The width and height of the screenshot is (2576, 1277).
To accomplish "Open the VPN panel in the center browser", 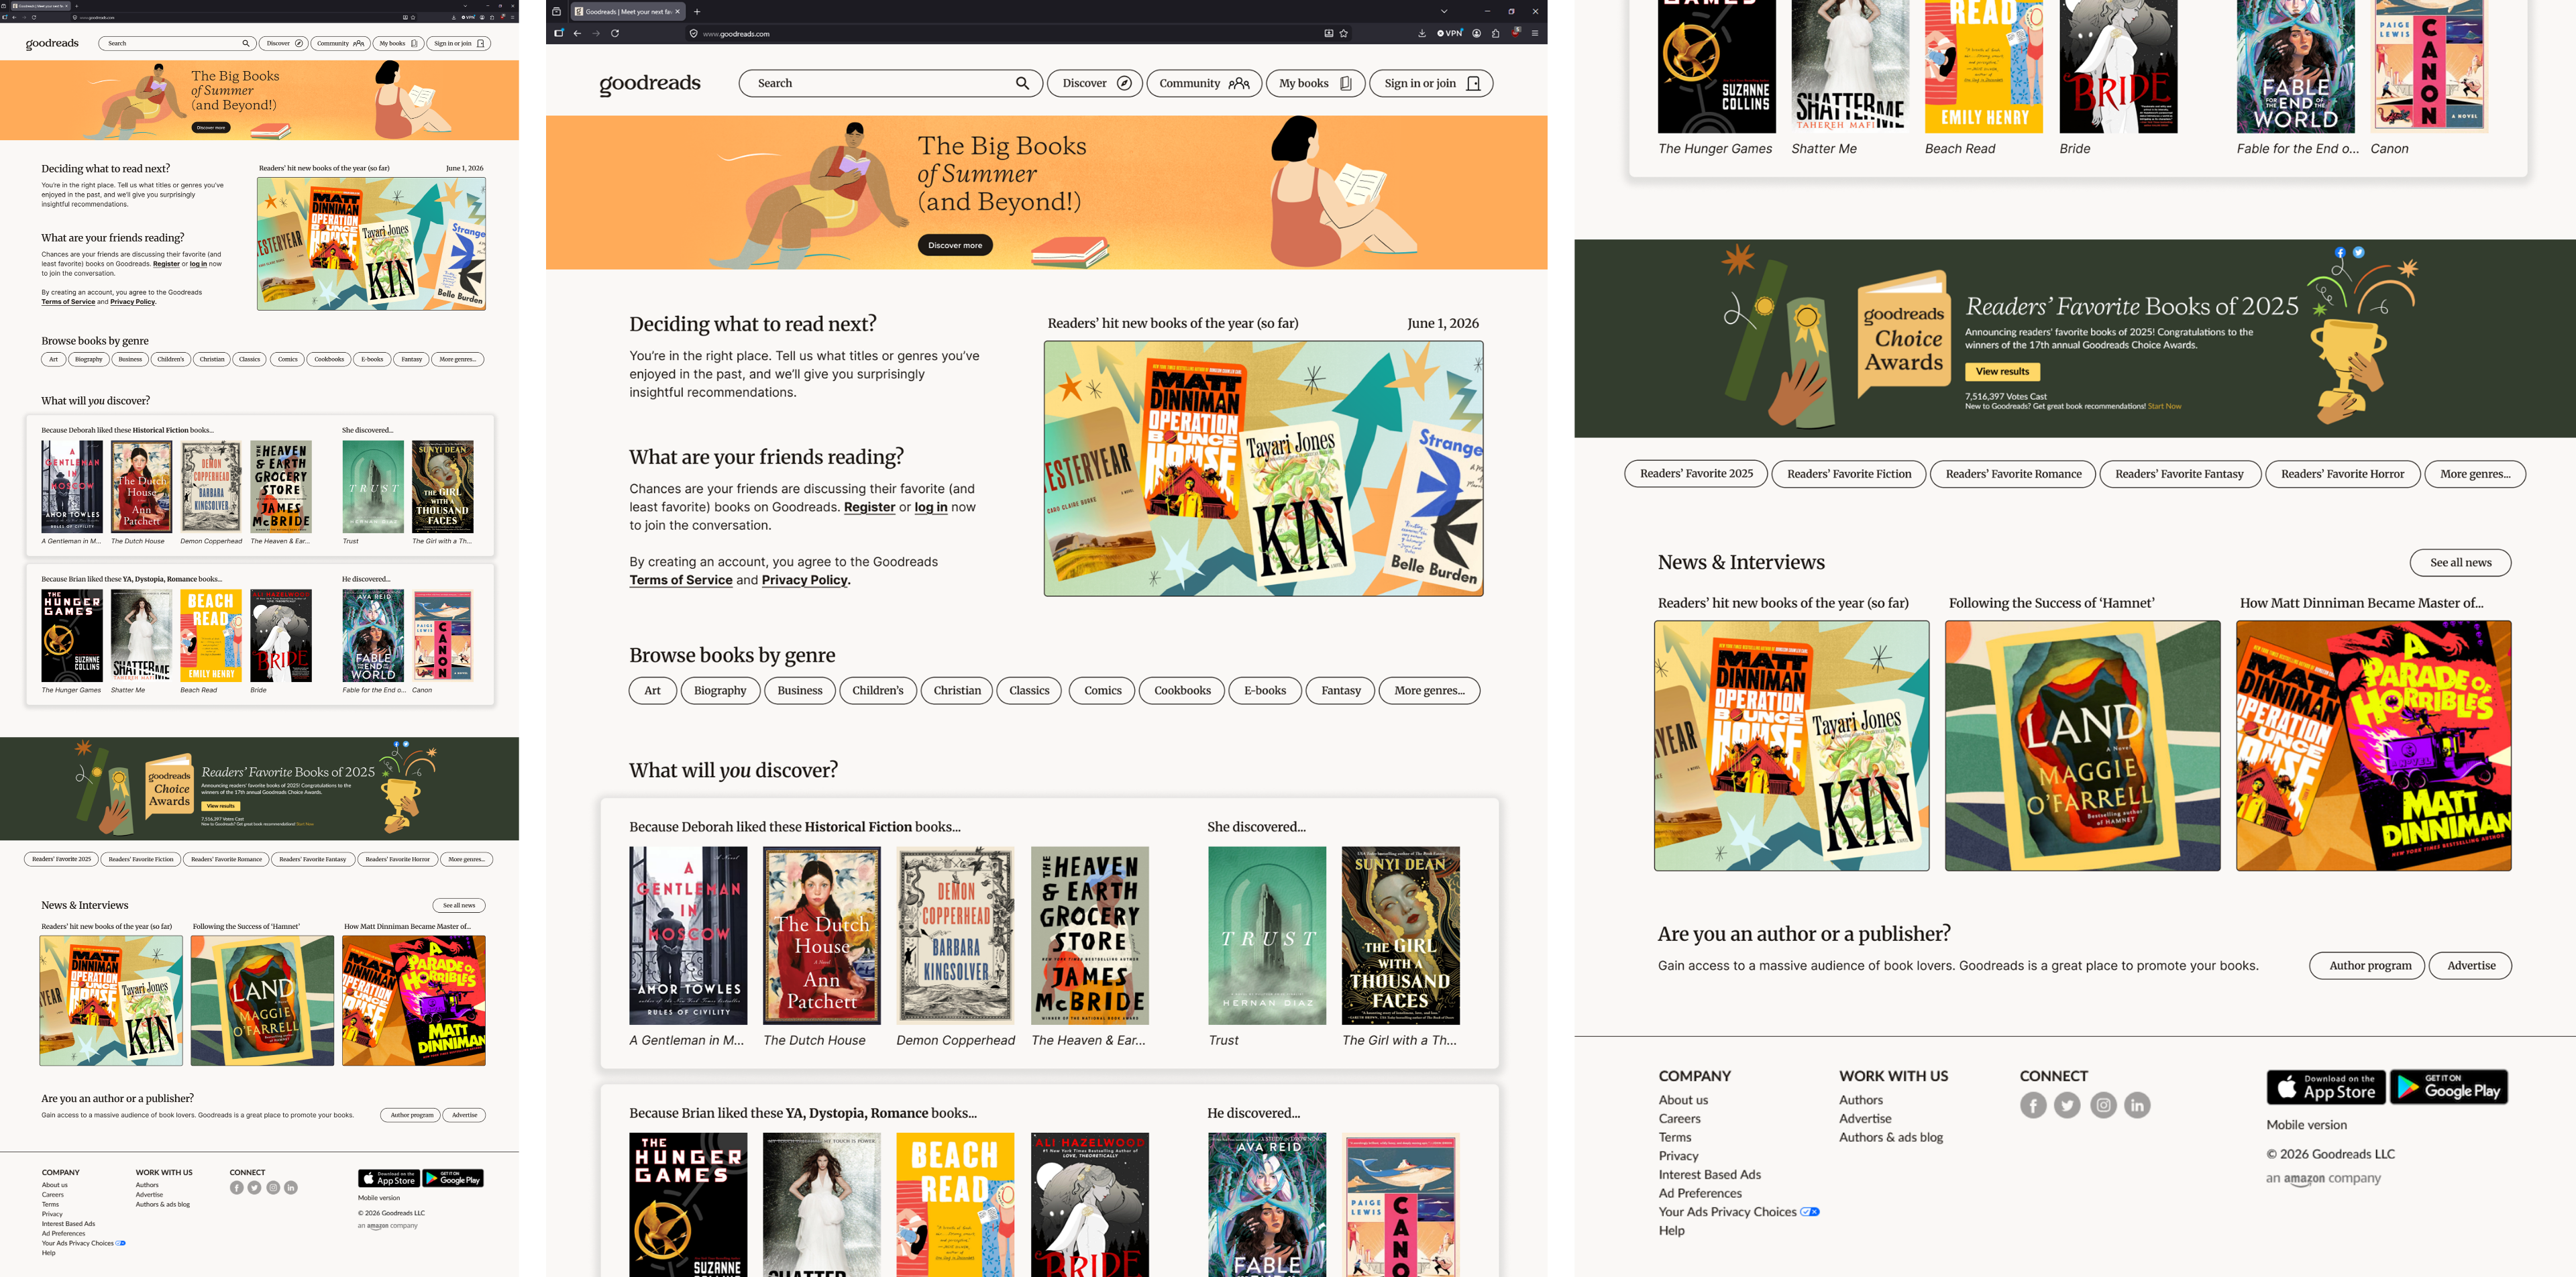I will tap(1450, 33).
